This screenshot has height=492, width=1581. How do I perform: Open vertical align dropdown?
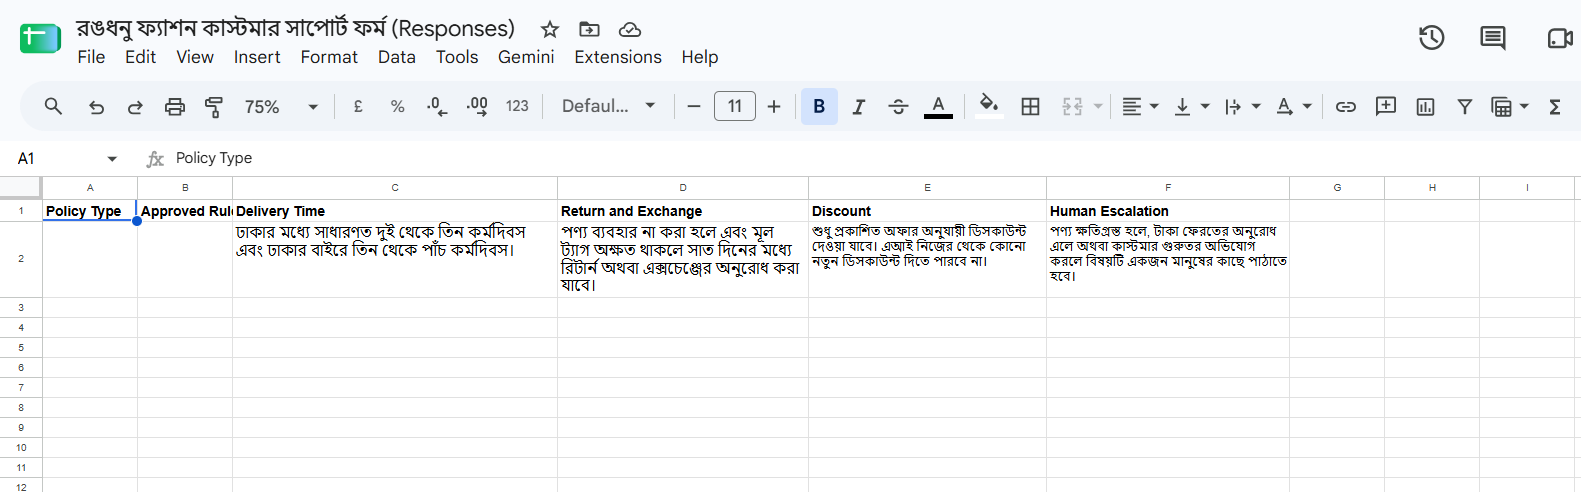[x=1191, y=106]
